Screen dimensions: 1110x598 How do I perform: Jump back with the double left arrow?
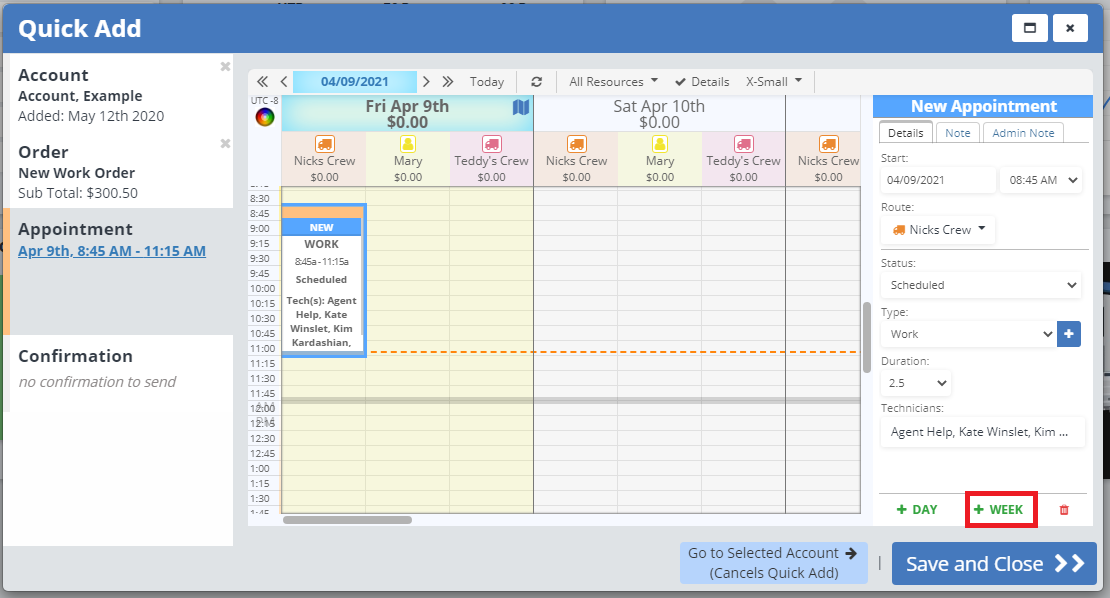(263, 82)
